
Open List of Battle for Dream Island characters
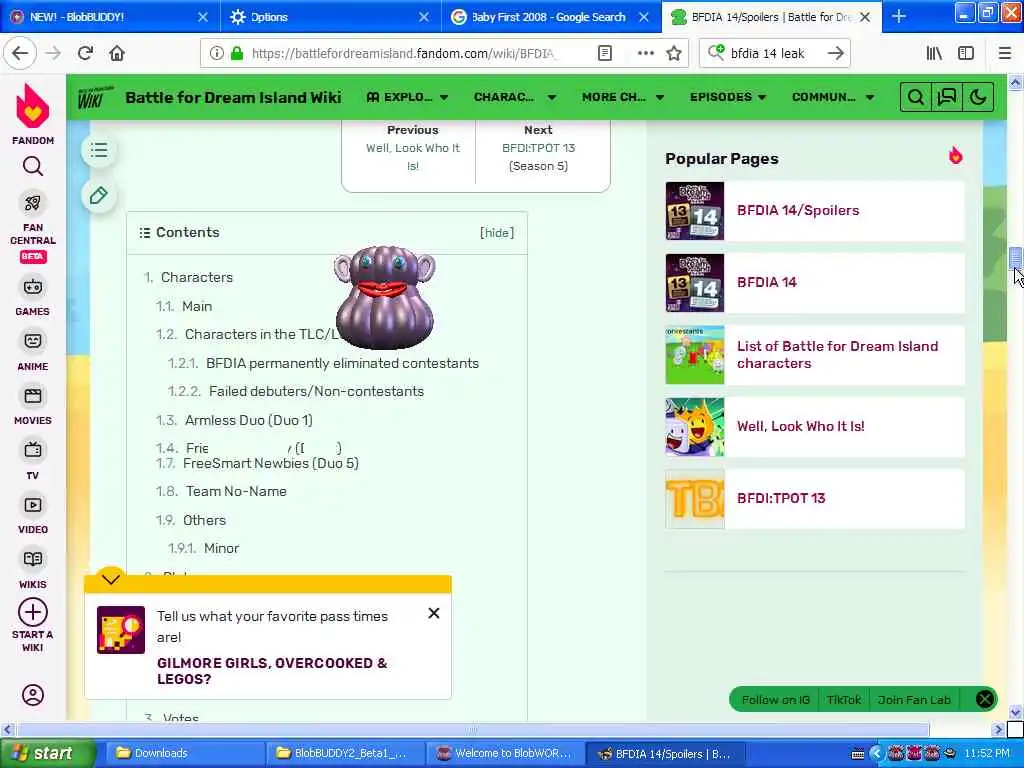tap(837, 355)
